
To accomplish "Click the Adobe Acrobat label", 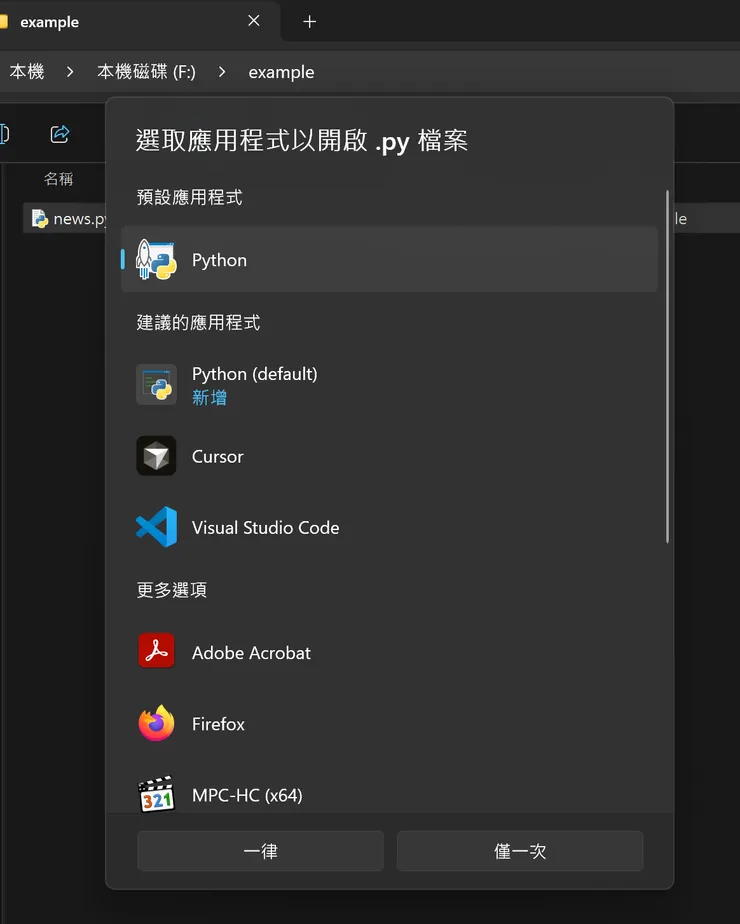I will pos(251,653).
